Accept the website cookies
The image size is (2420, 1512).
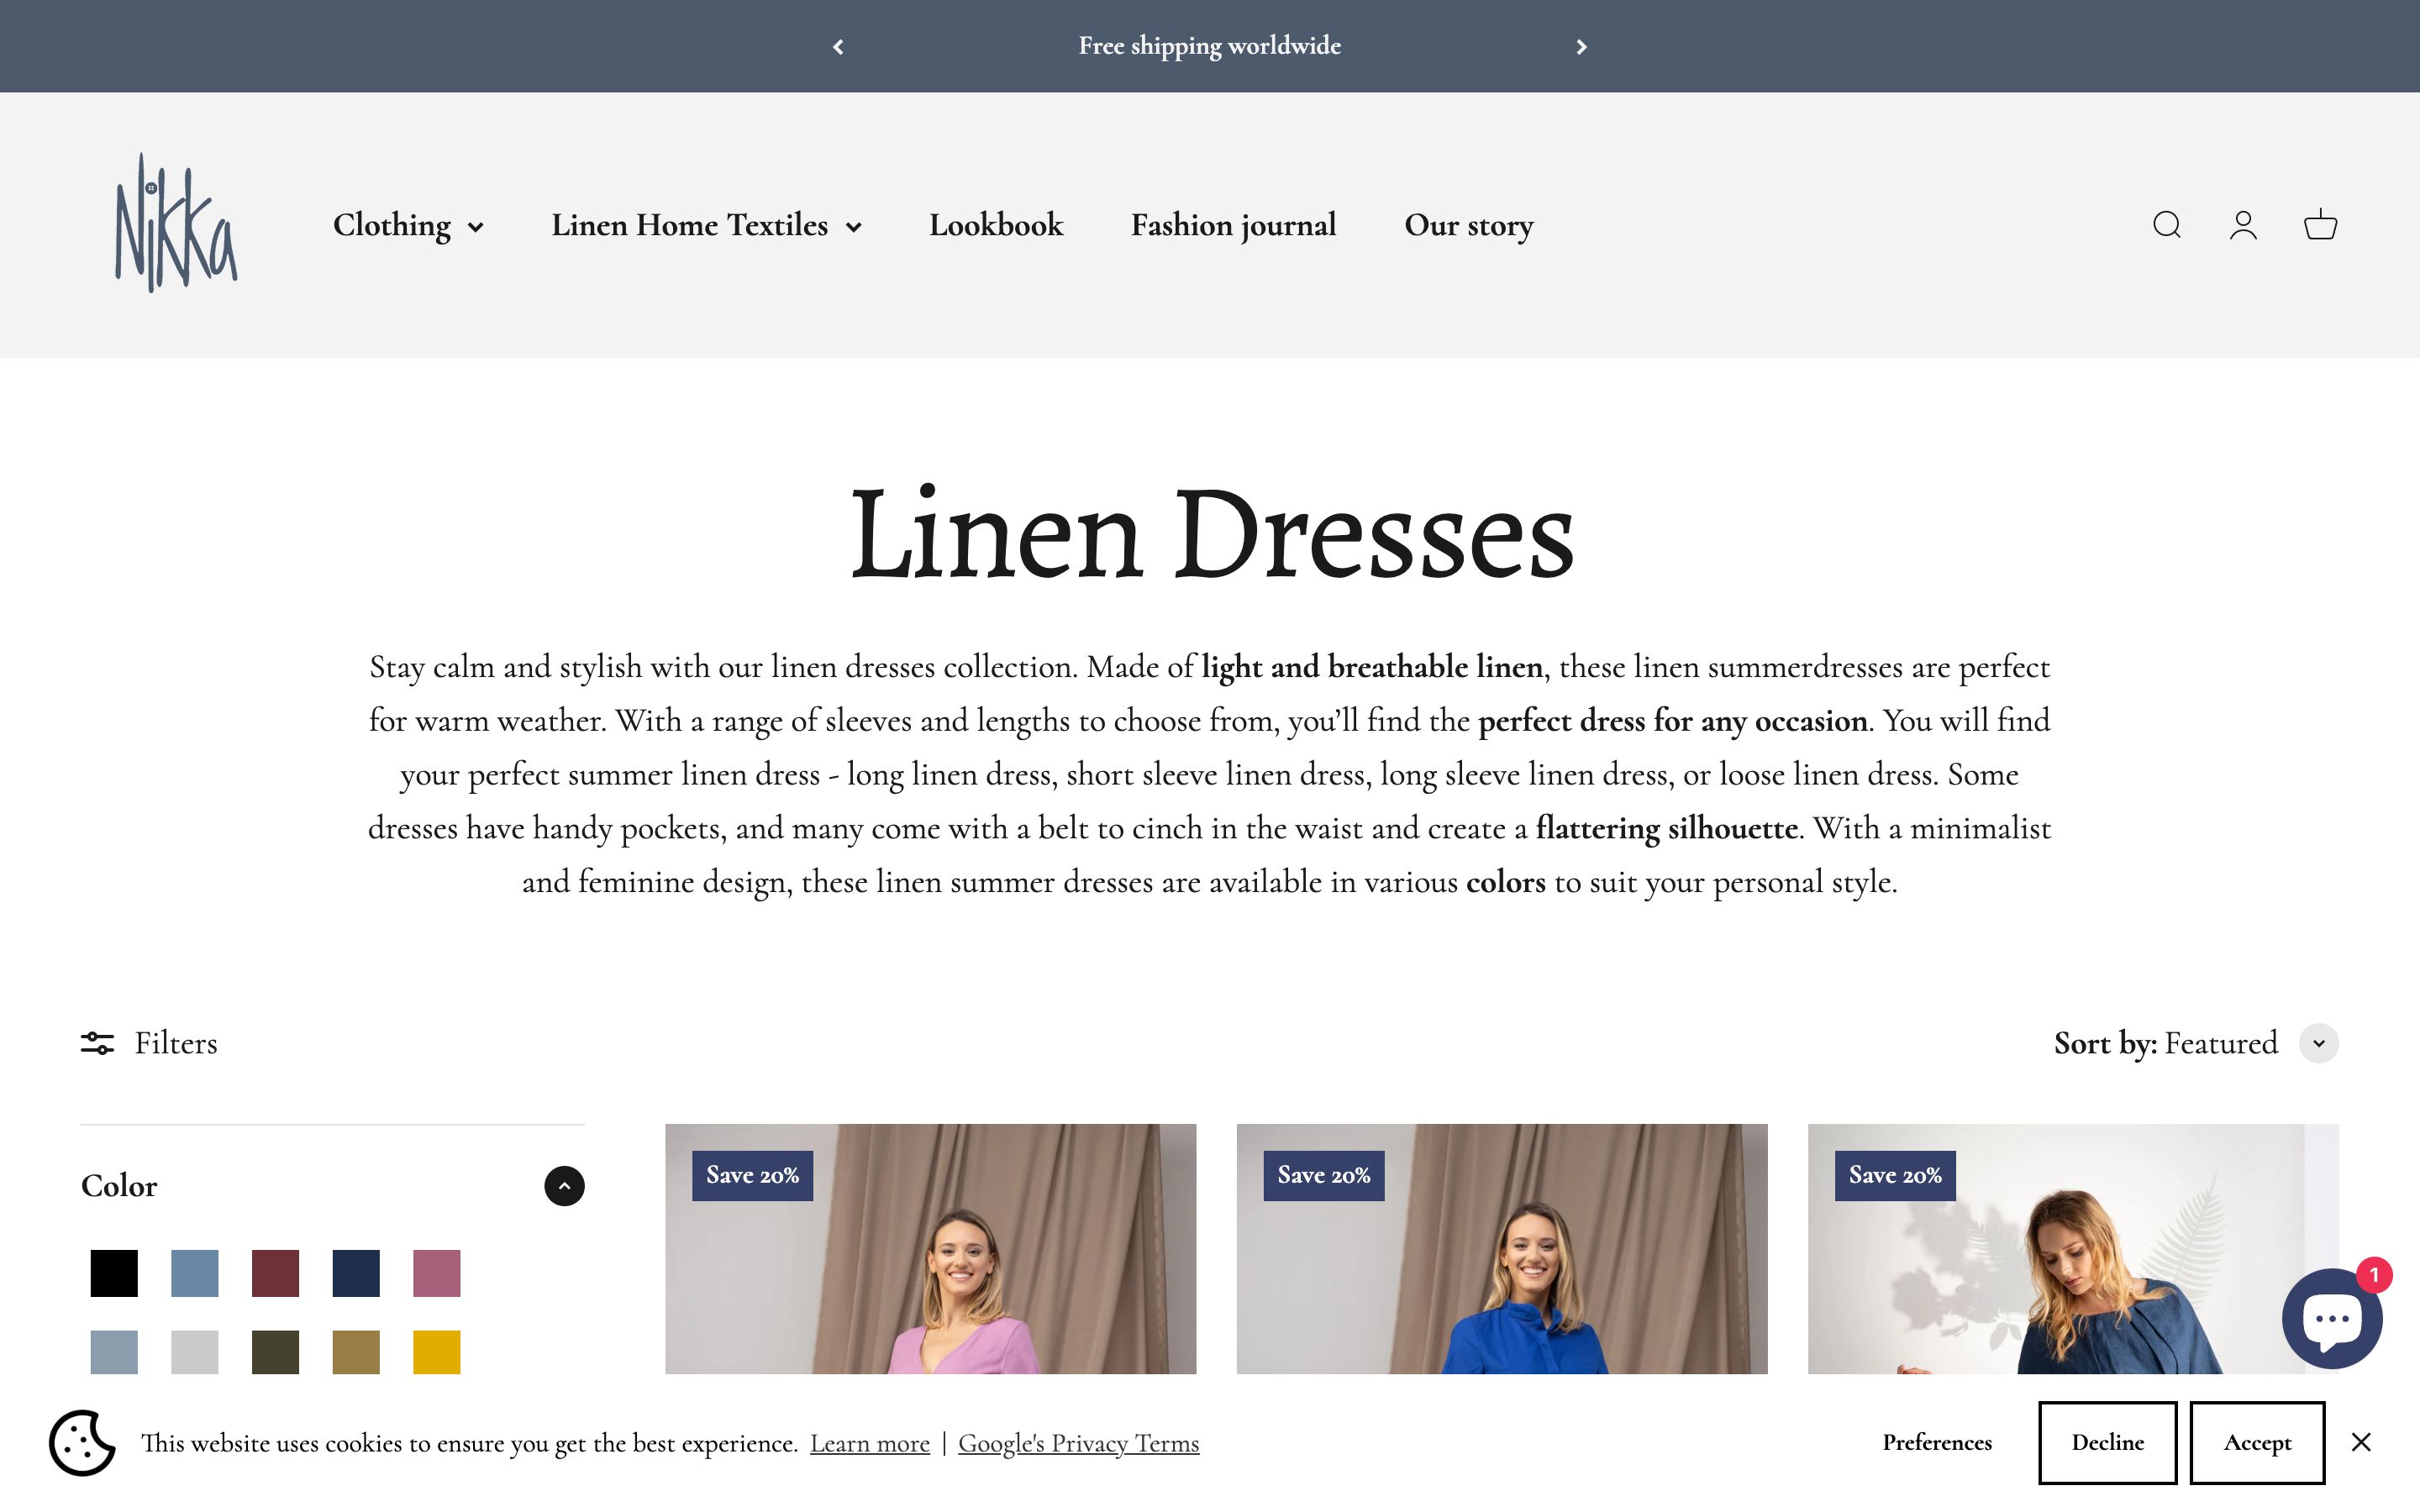click(2256, 1442)
